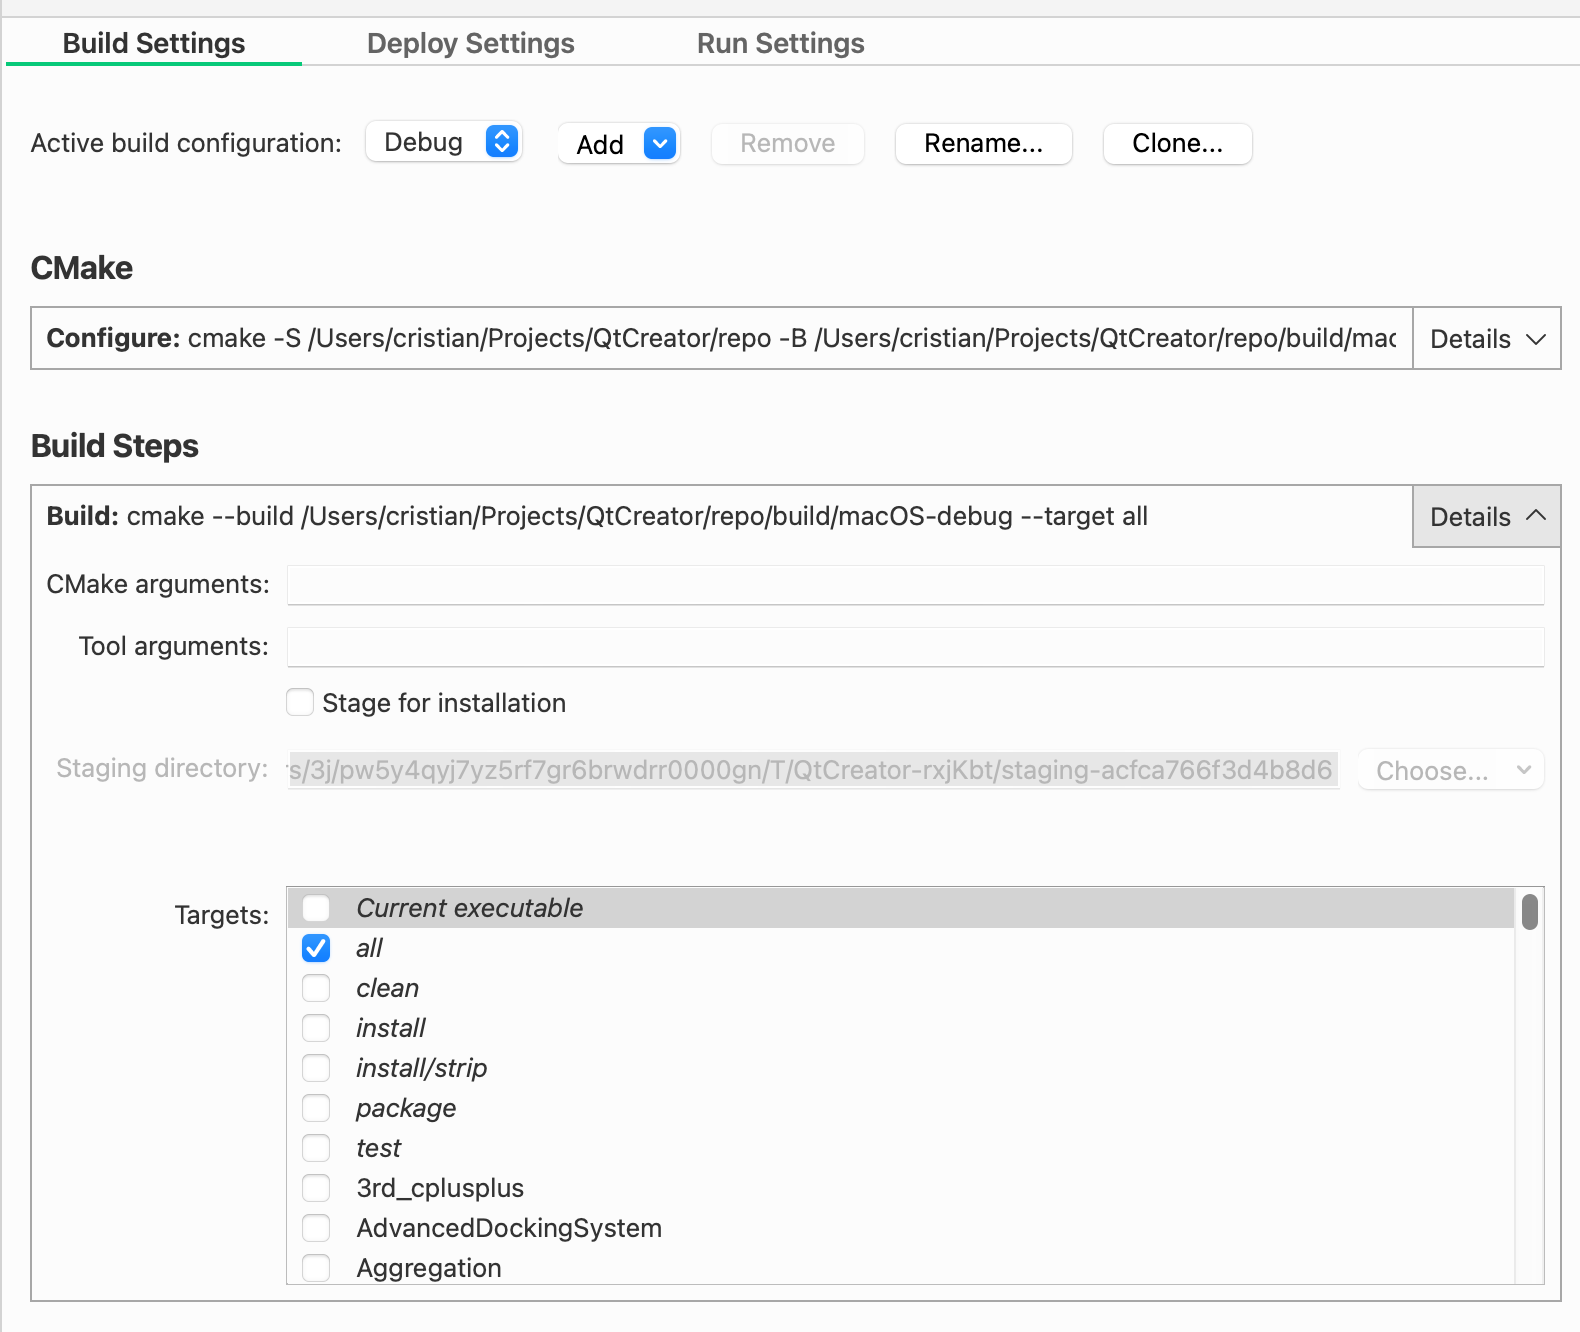Click the Clone... button

(x=1177, y=143)
